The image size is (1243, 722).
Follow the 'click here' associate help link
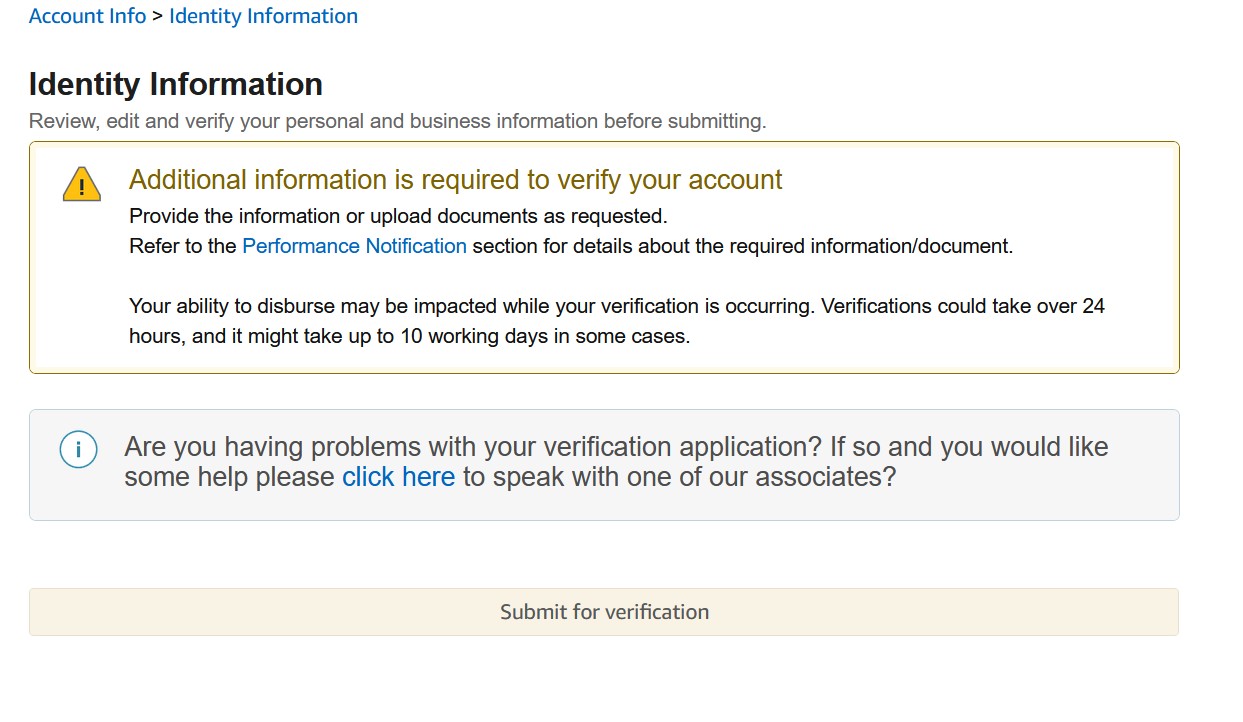point(398,477)
